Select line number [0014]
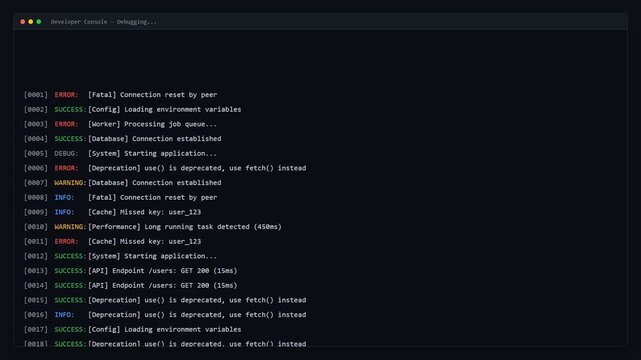Screen dimensions: 641x360 (36, 286)
